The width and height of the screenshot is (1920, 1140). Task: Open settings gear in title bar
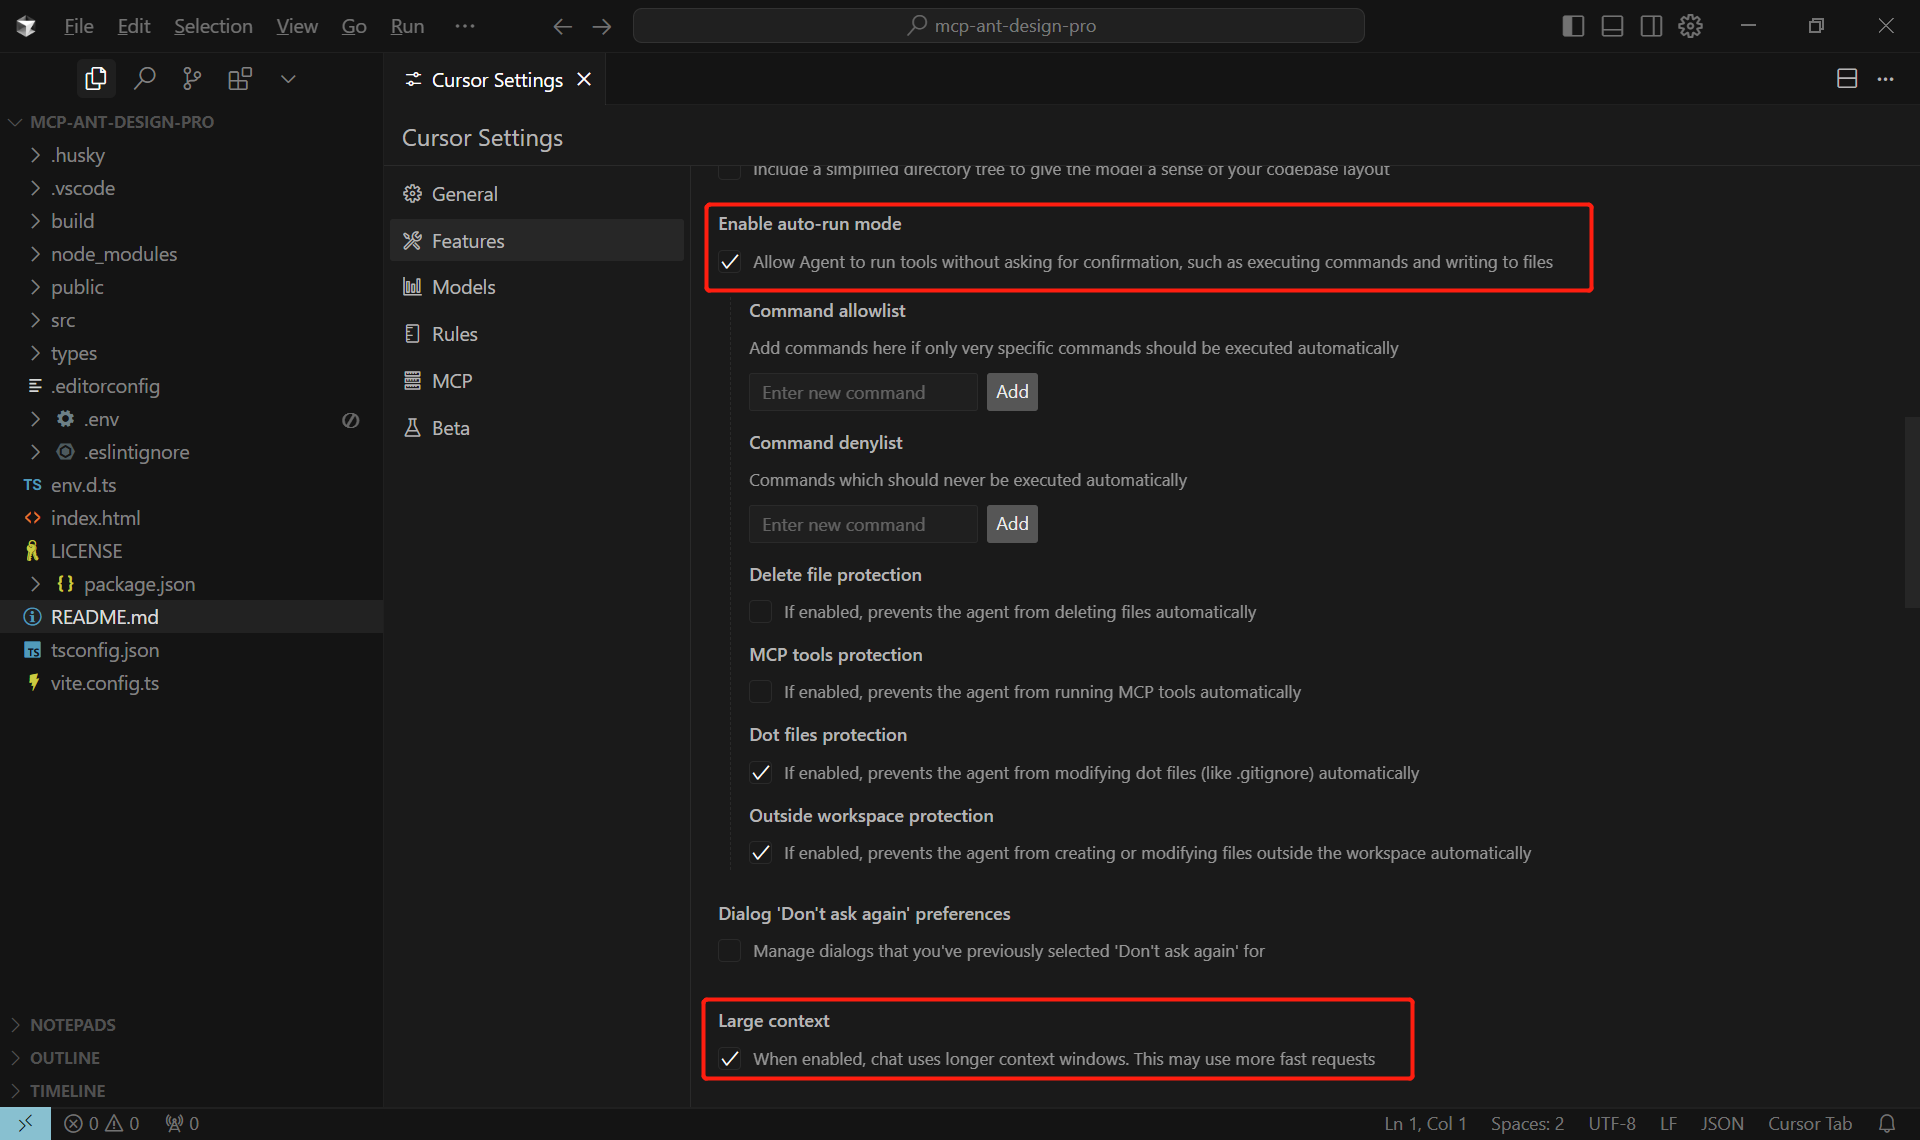(x=1690, y=26)
